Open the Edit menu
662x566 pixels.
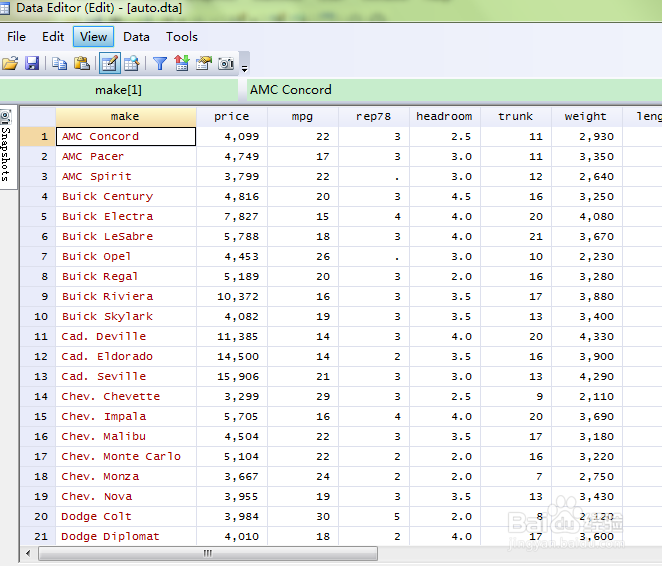pos(53,37)
